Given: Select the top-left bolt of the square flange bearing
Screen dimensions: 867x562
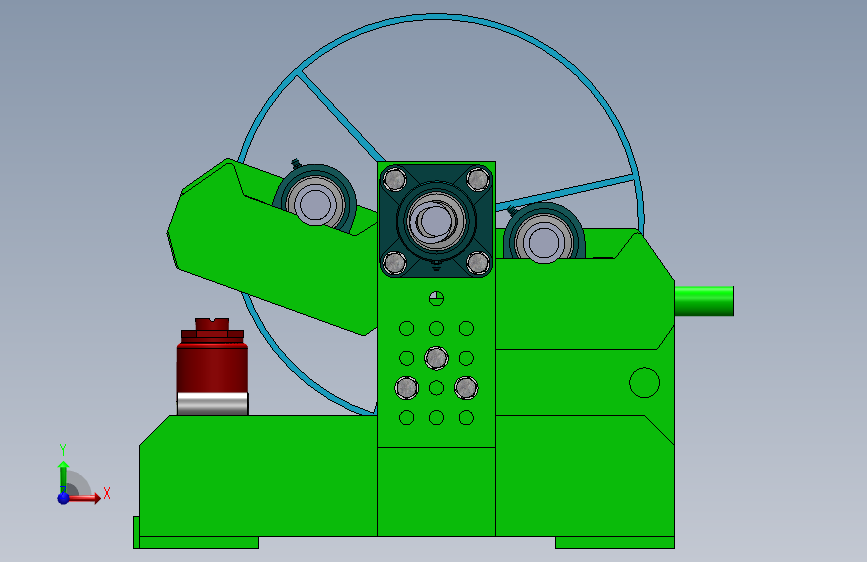Looking at the screenshot, I should tap(394, 179).
